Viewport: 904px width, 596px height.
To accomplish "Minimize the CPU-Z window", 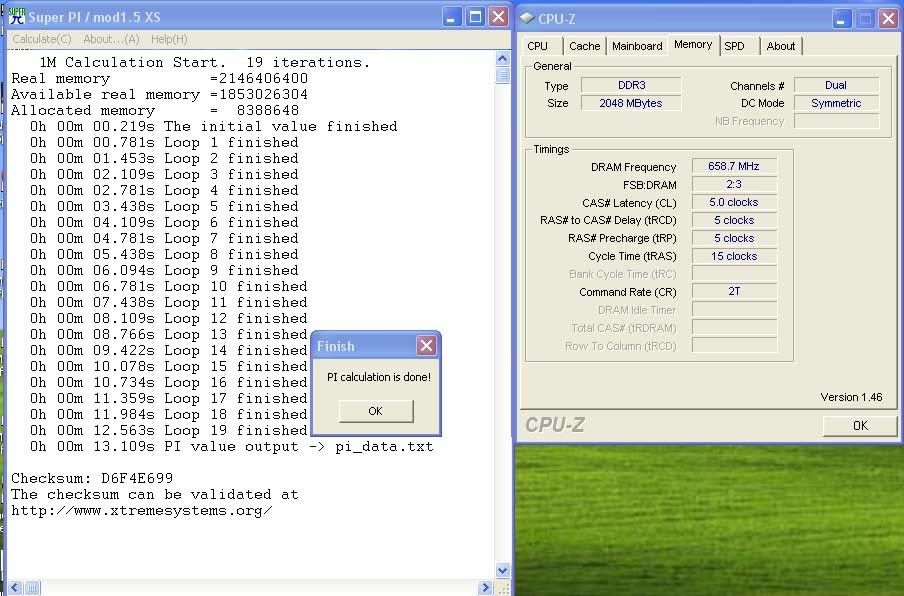I will coord(842,19).
